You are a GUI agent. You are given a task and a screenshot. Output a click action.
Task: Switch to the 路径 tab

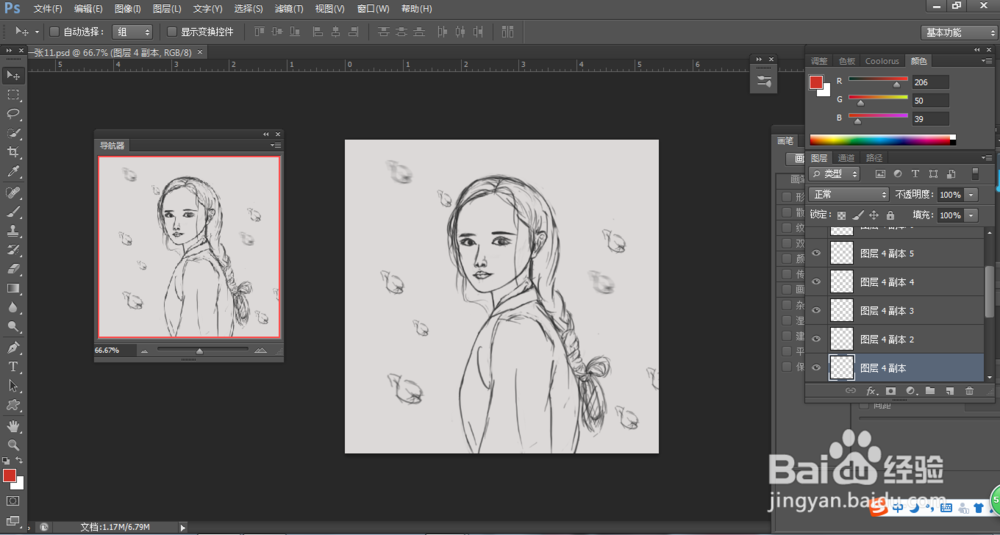click(874, 158)
